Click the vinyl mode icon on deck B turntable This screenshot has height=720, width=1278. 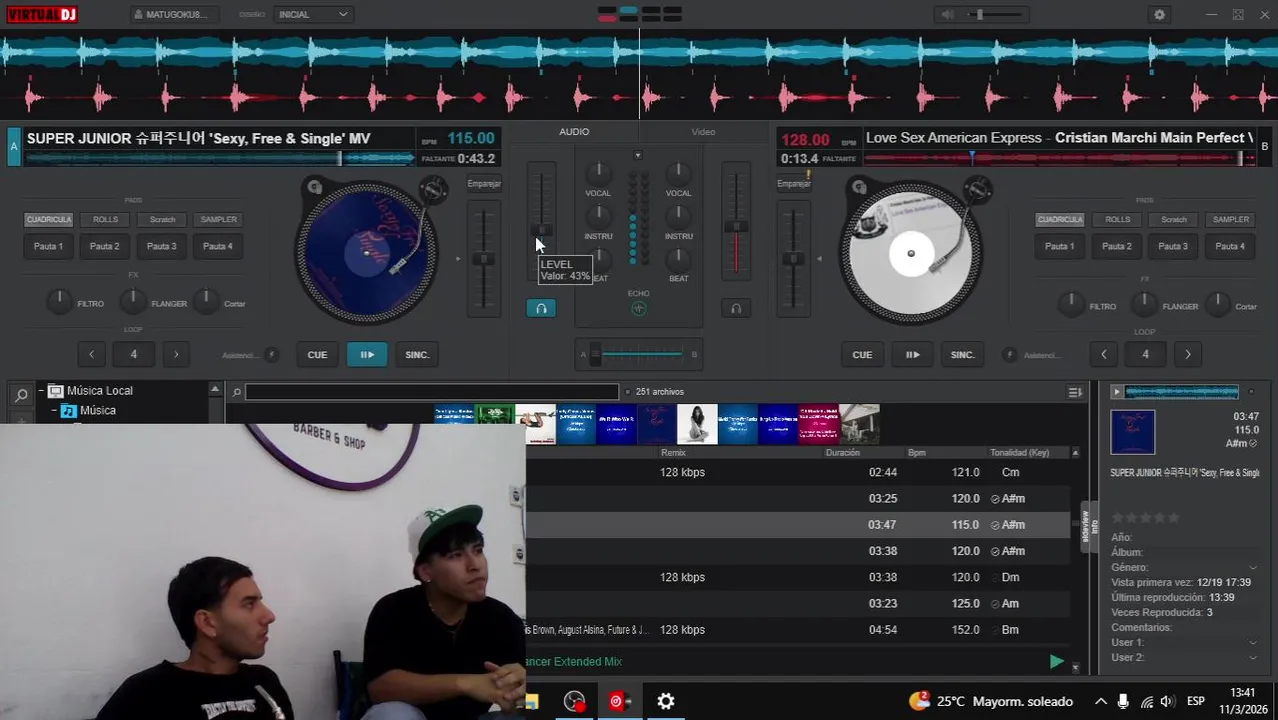click(858, 187)
